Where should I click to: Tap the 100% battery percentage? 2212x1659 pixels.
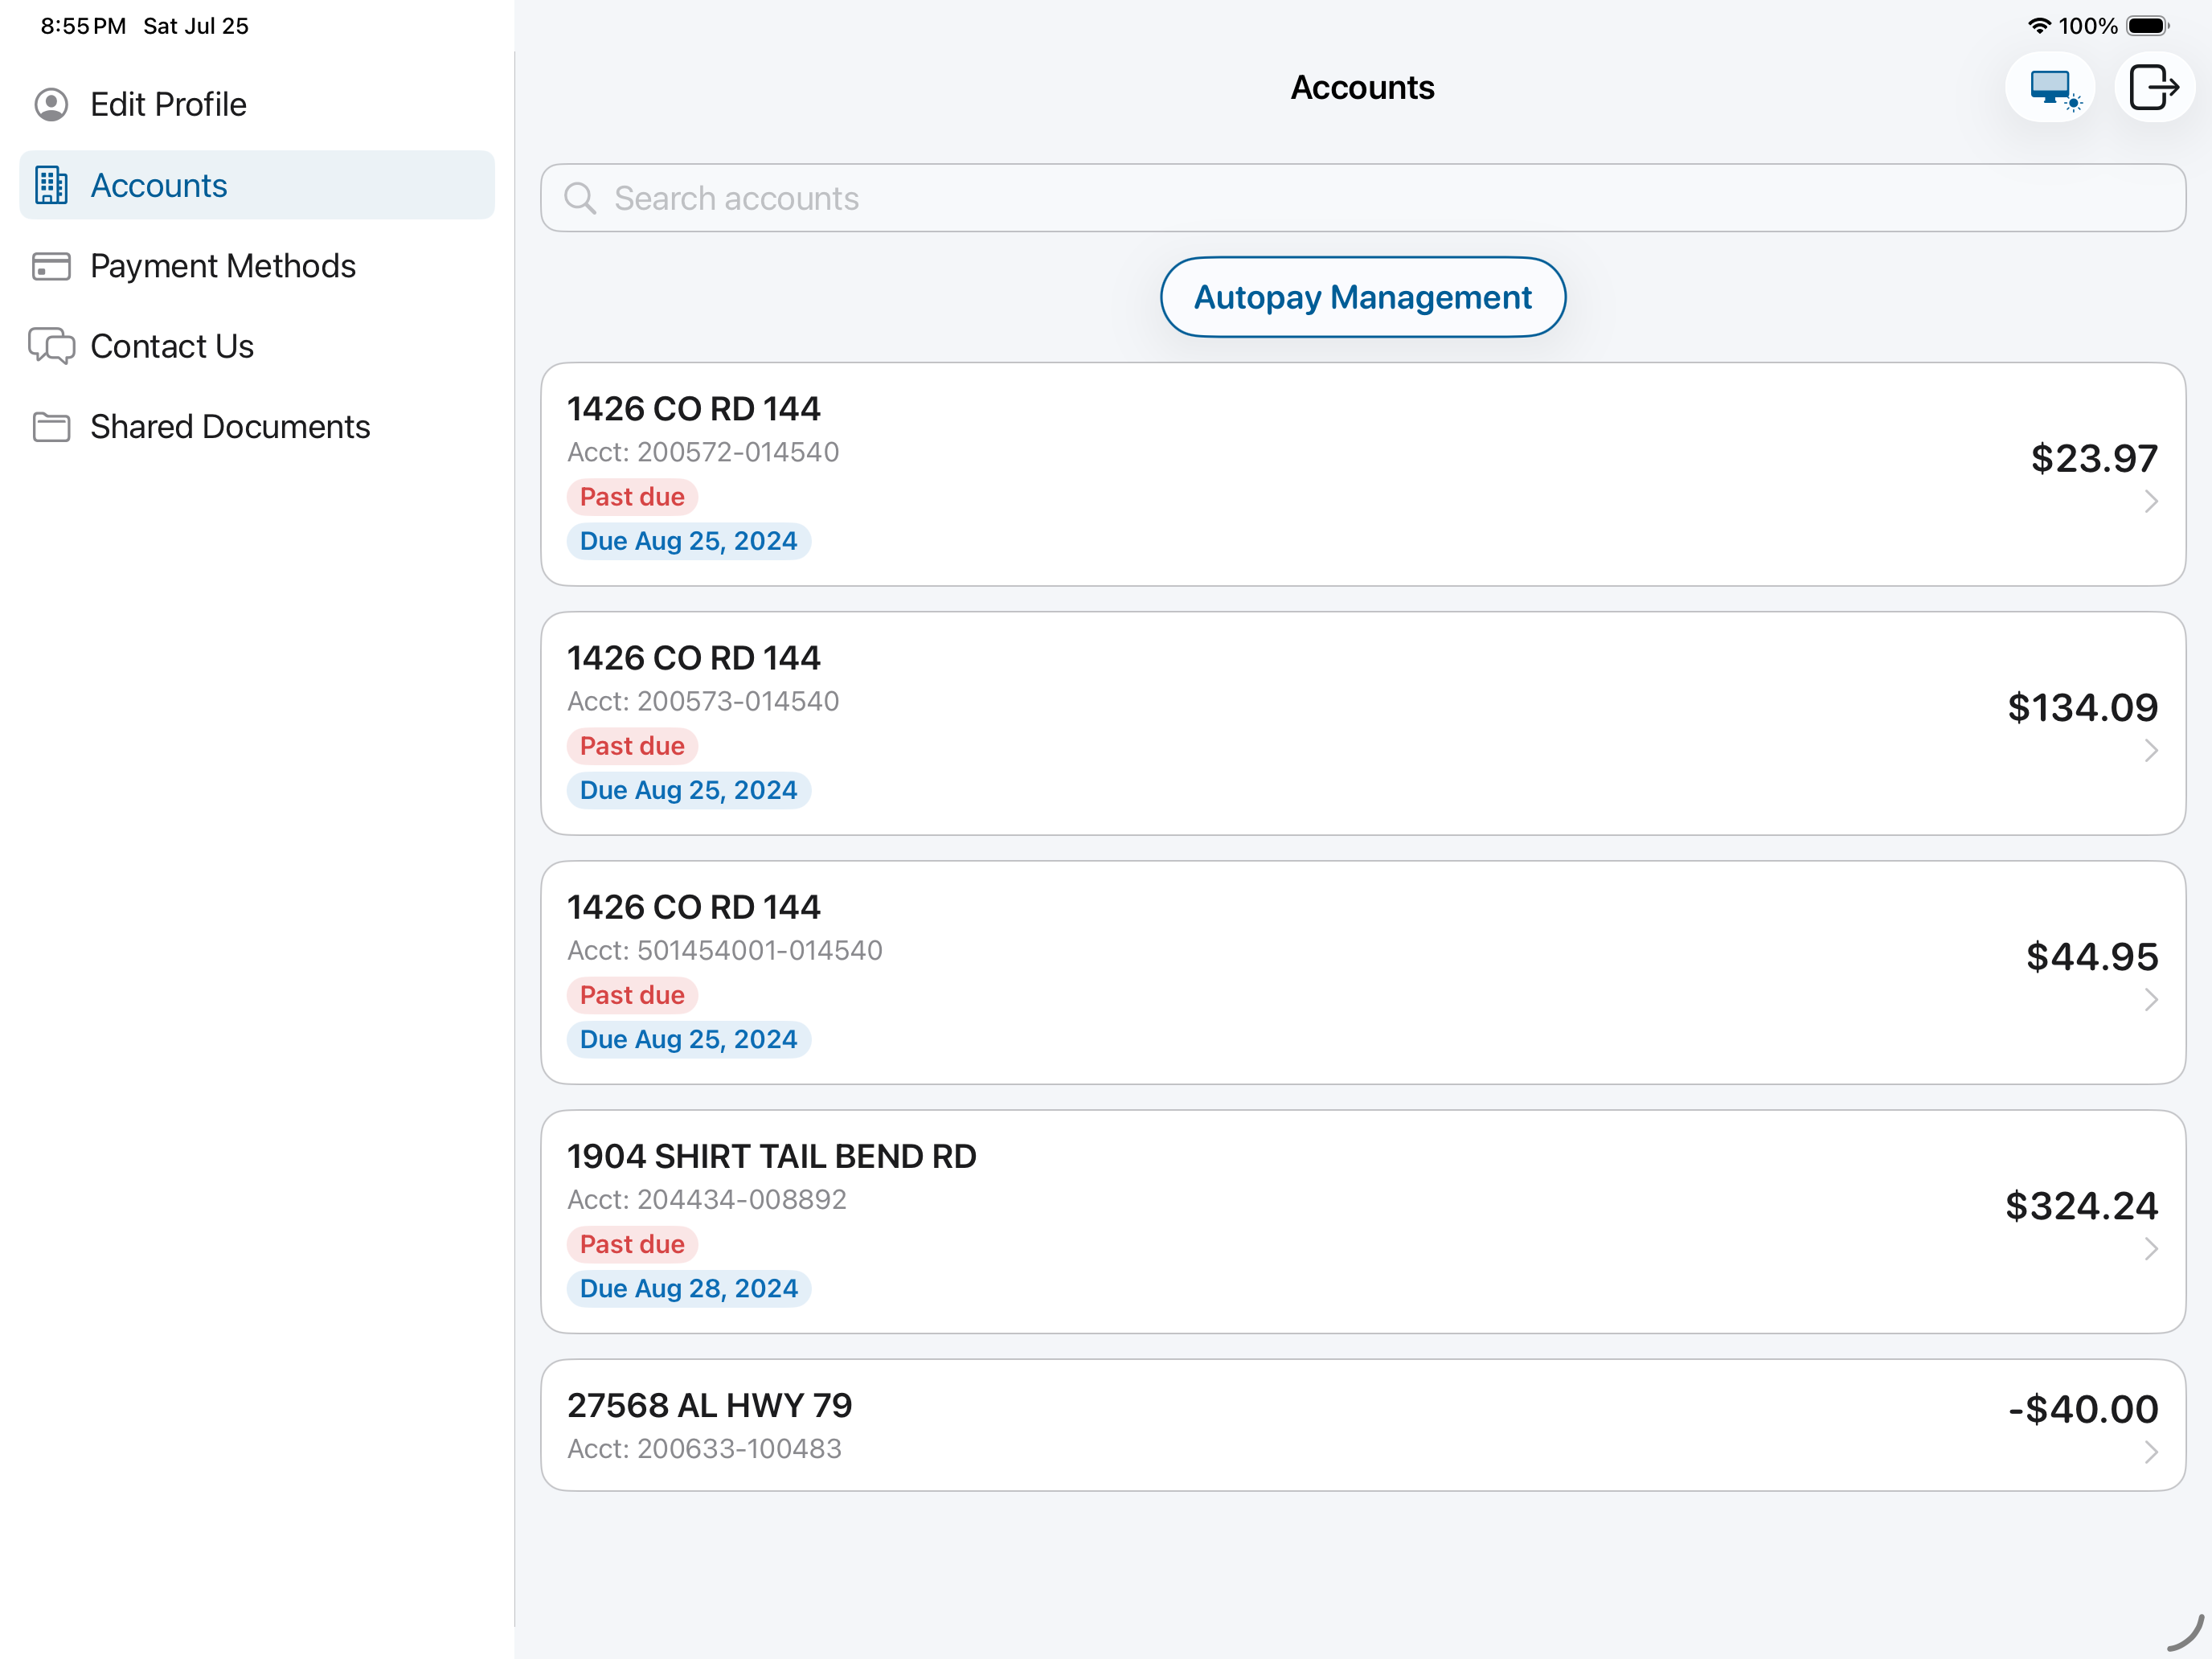click(x=2088, y=26)
